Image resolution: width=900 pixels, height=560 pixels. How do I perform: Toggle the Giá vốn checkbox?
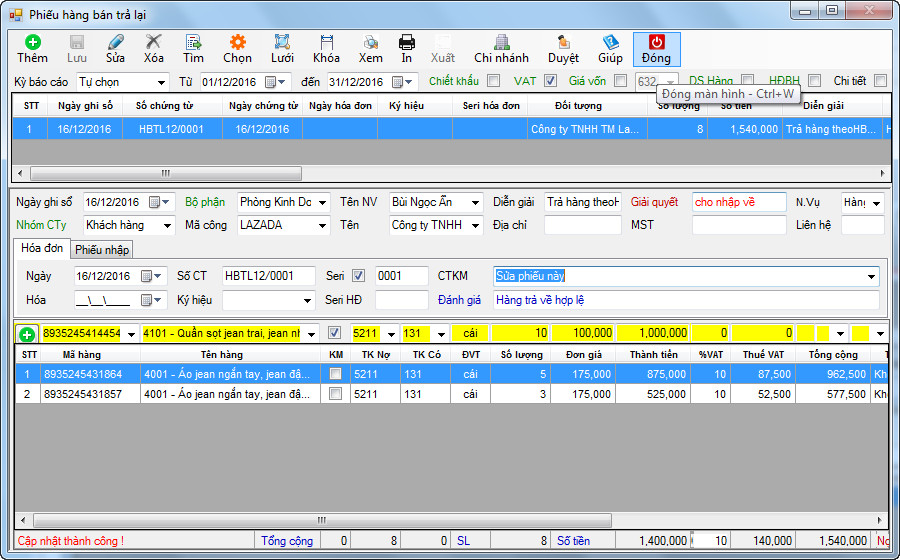pyautogui.click(x=620, y=81)
